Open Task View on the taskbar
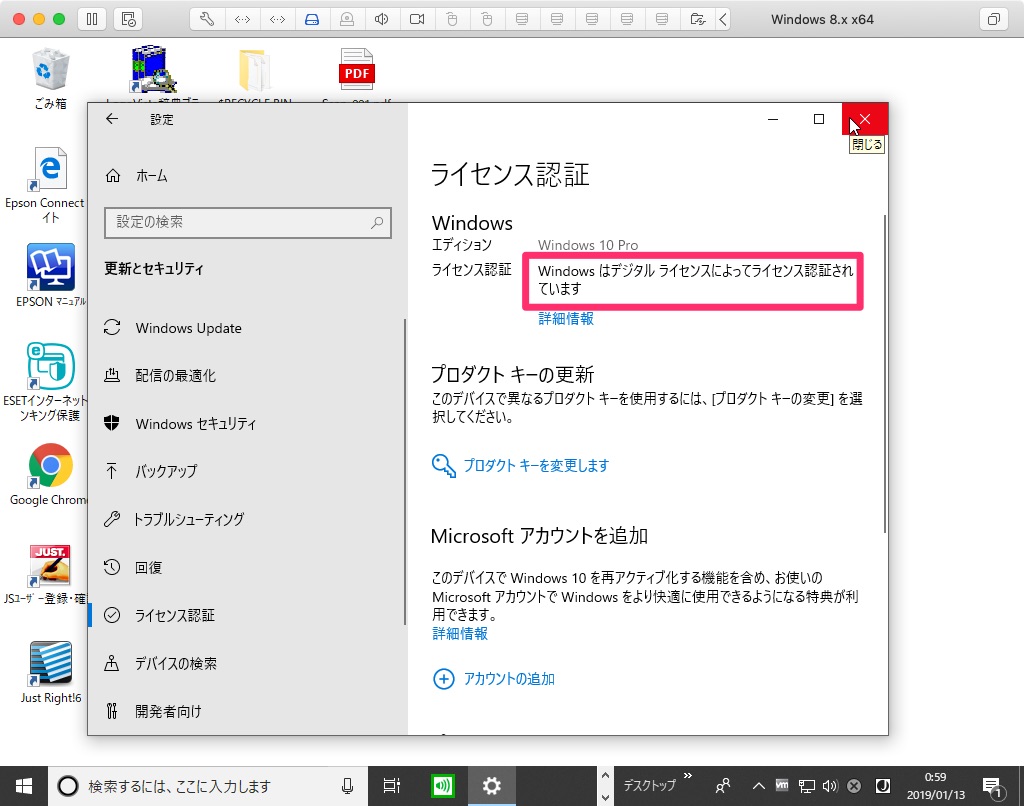 [391, 786]
